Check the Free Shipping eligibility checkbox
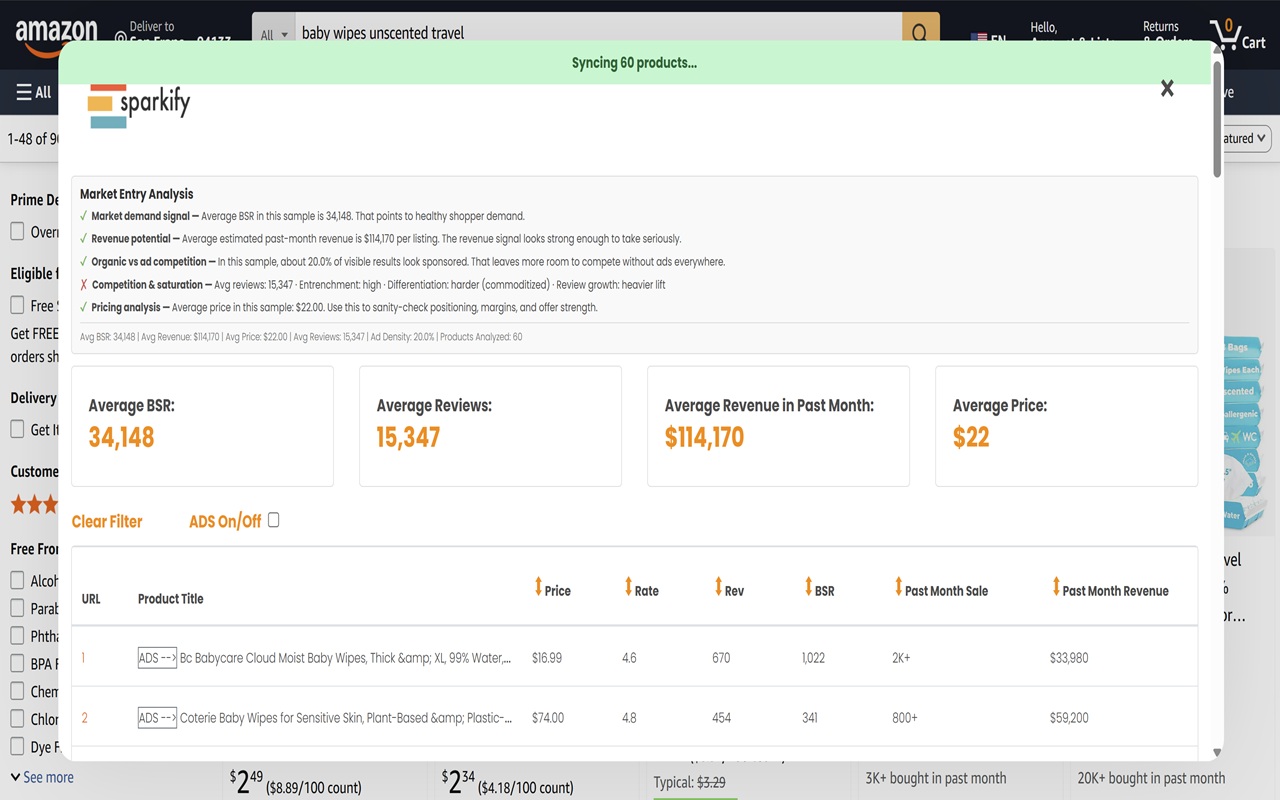1280x800 pixels. point(17,305)
